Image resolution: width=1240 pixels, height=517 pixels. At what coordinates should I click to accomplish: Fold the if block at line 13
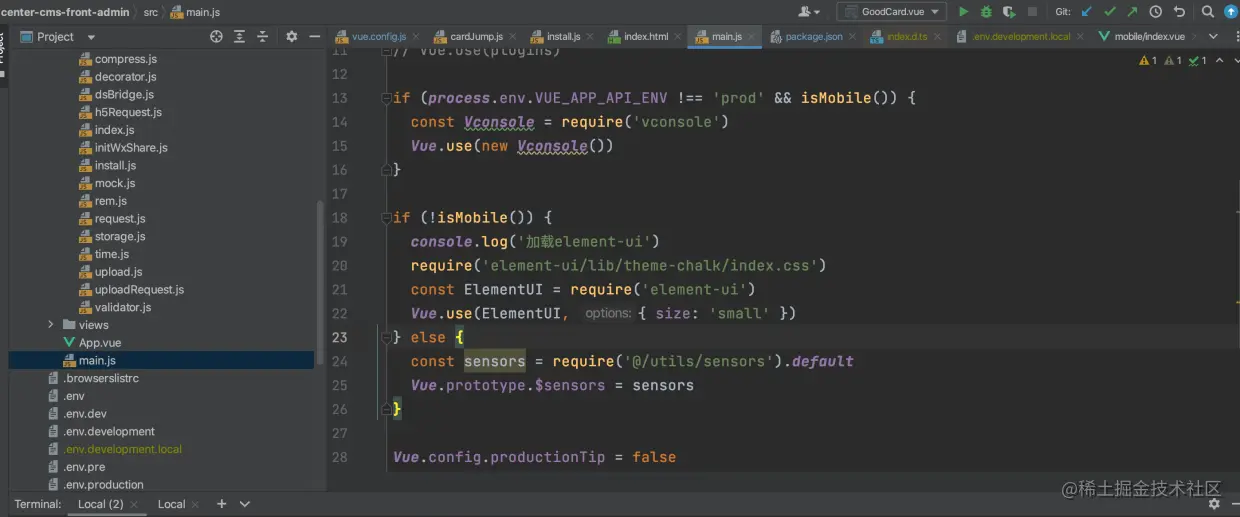385,98
